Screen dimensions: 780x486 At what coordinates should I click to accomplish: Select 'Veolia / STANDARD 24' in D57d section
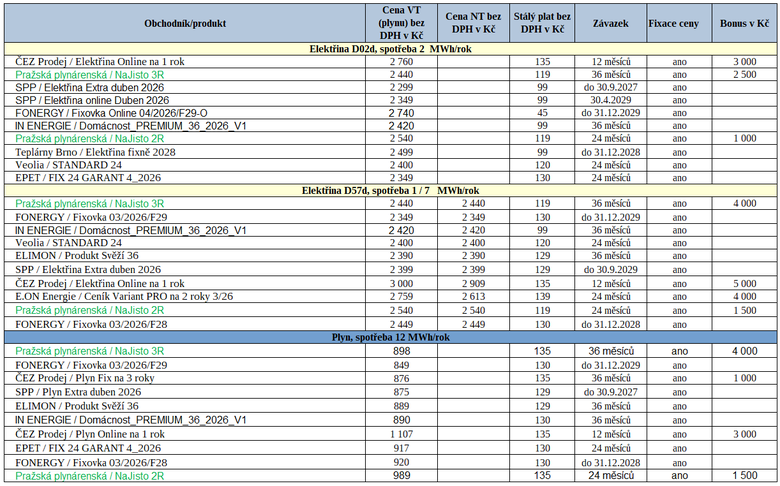[68, 243]
